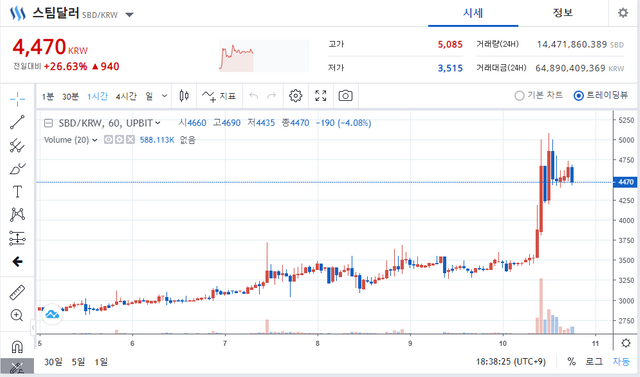640x377 pixels.
Task: Toggle the magnet mode icon
Action: [17, 347]
